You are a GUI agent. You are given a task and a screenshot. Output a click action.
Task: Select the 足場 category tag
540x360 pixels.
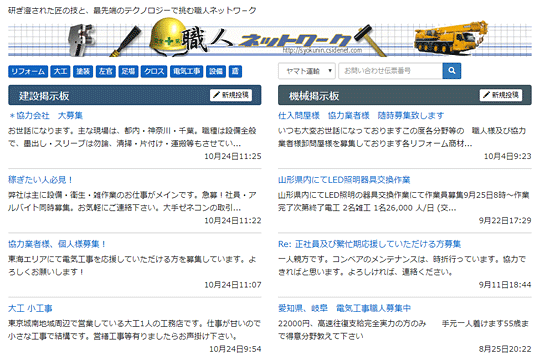[x=128, y=71]
